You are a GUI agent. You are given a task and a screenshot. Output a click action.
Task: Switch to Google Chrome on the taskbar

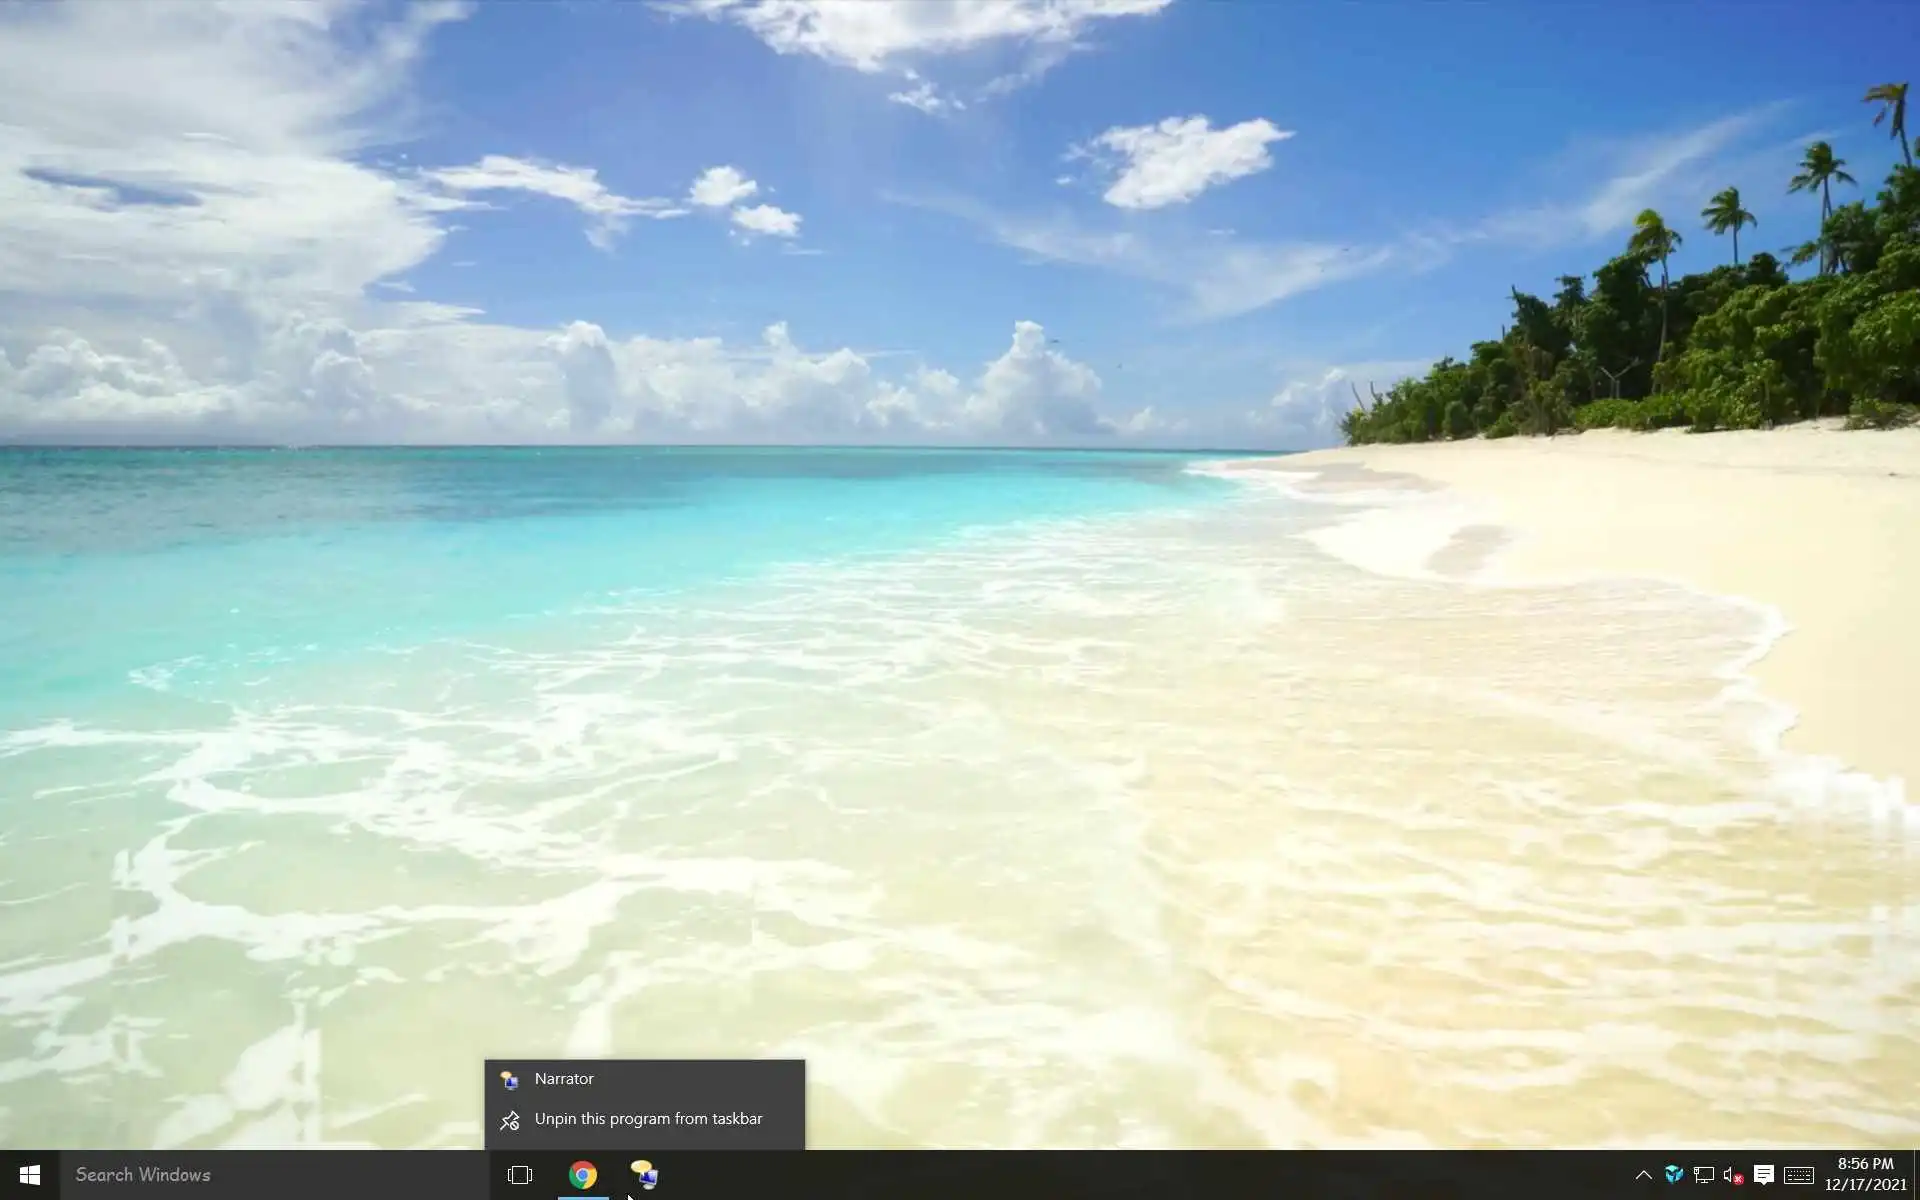point(583,1175)
